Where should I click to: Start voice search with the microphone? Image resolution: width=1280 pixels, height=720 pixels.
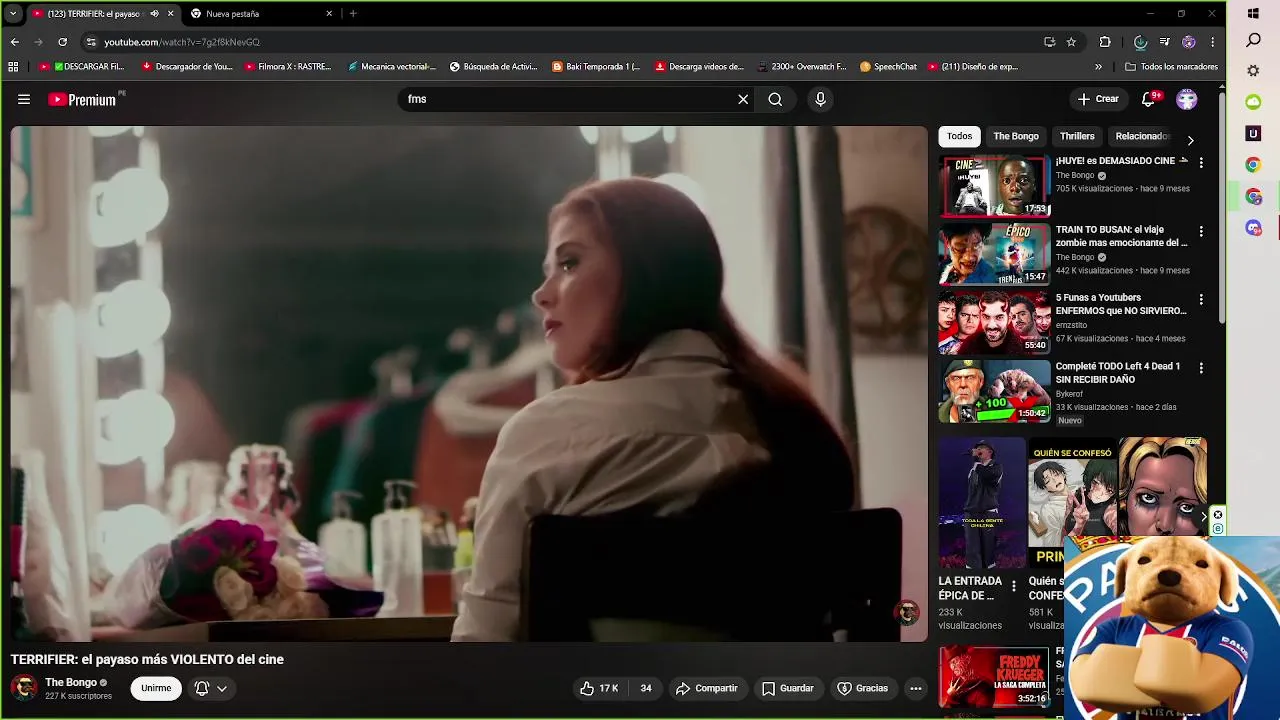820,99
